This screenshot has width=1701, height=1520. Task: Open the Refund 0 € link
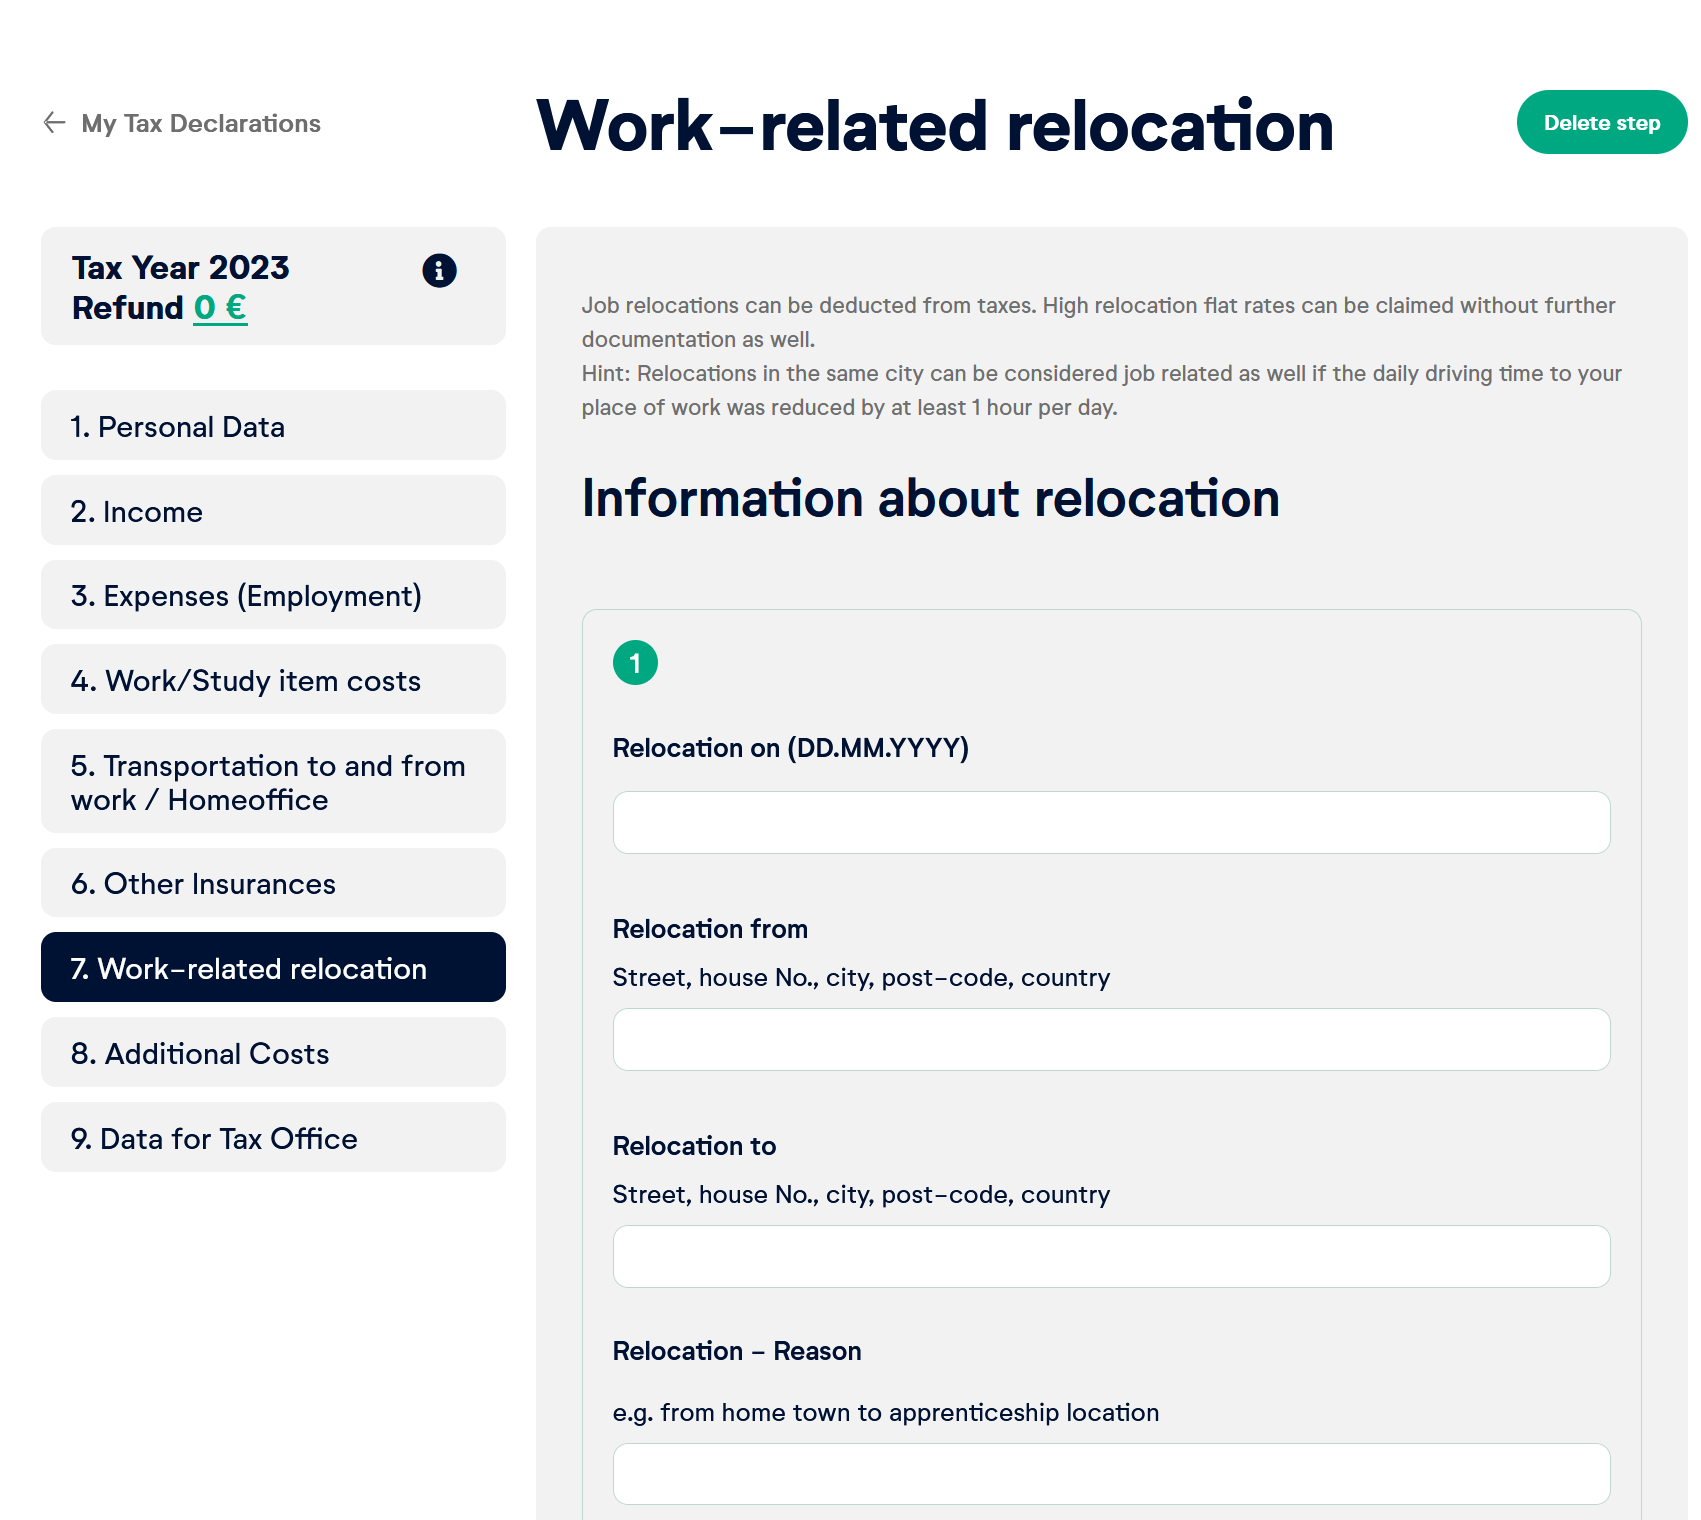[219, 308]
